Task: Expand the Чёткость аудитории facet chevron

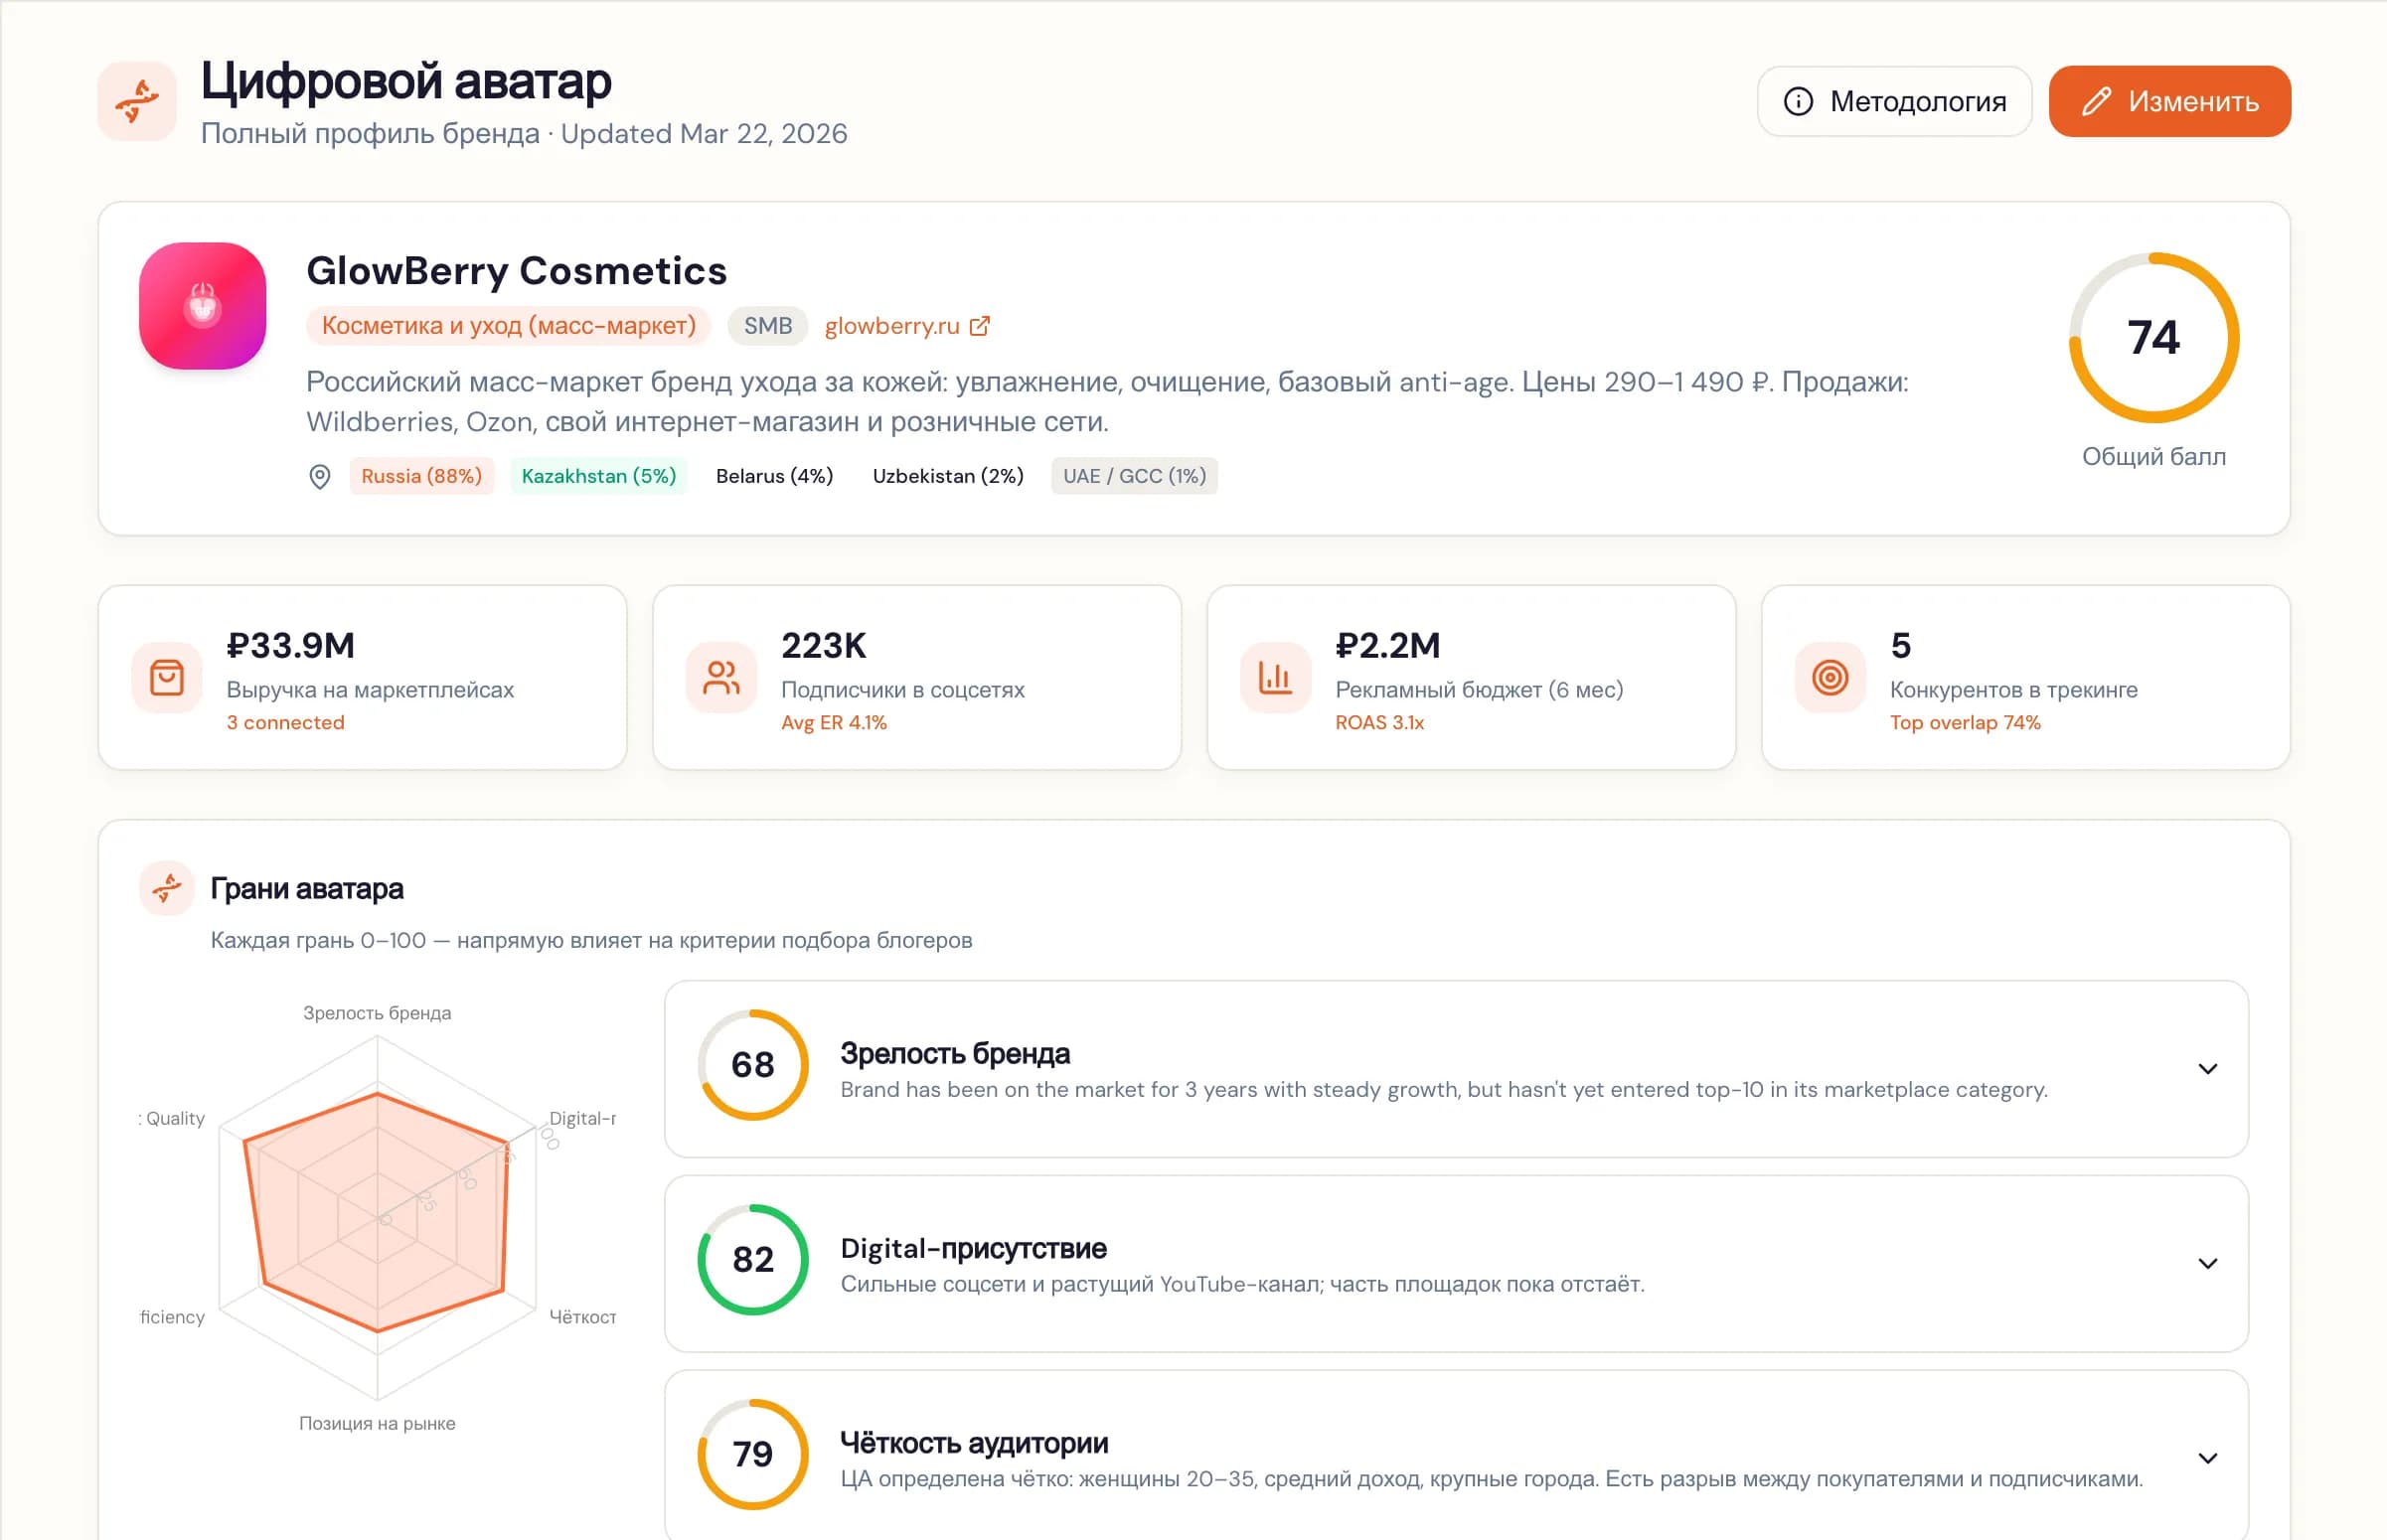Action: tap(2208, 1459)
